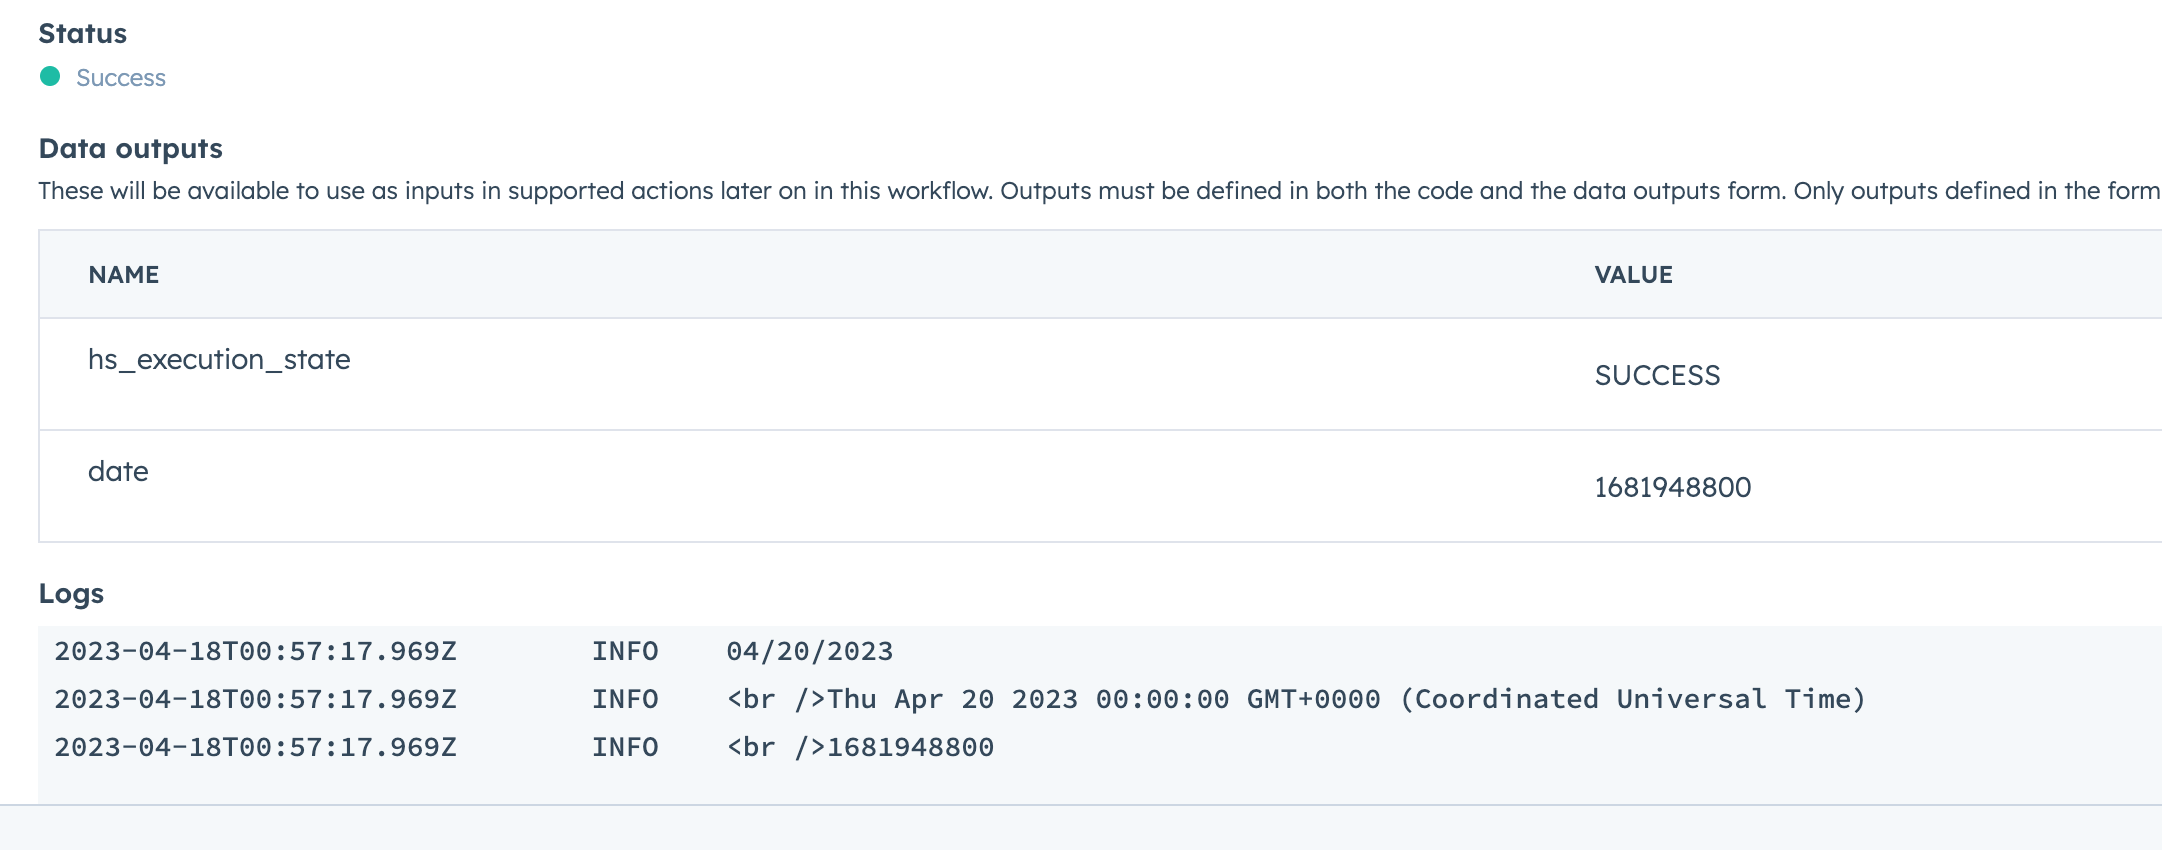Click the Data outputs section heading
The height and width of the screenshot is (850, 2162).
click(x=131, y=148)
